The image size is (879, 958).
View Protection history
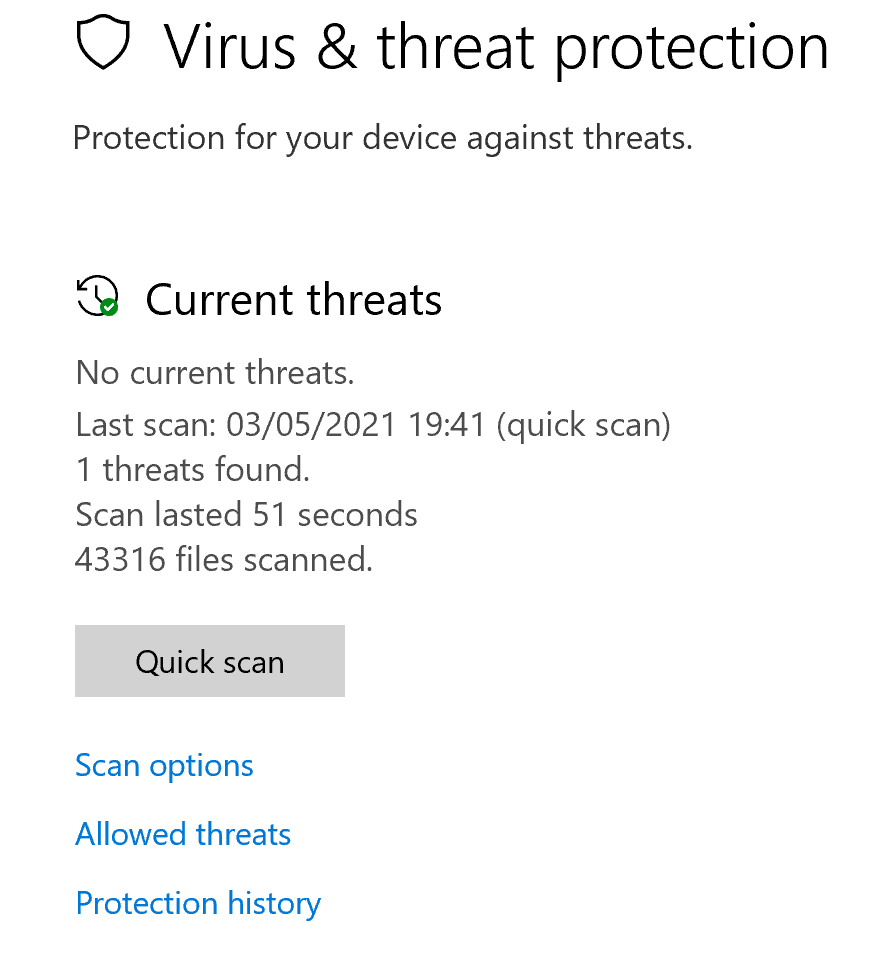(198, 904)
